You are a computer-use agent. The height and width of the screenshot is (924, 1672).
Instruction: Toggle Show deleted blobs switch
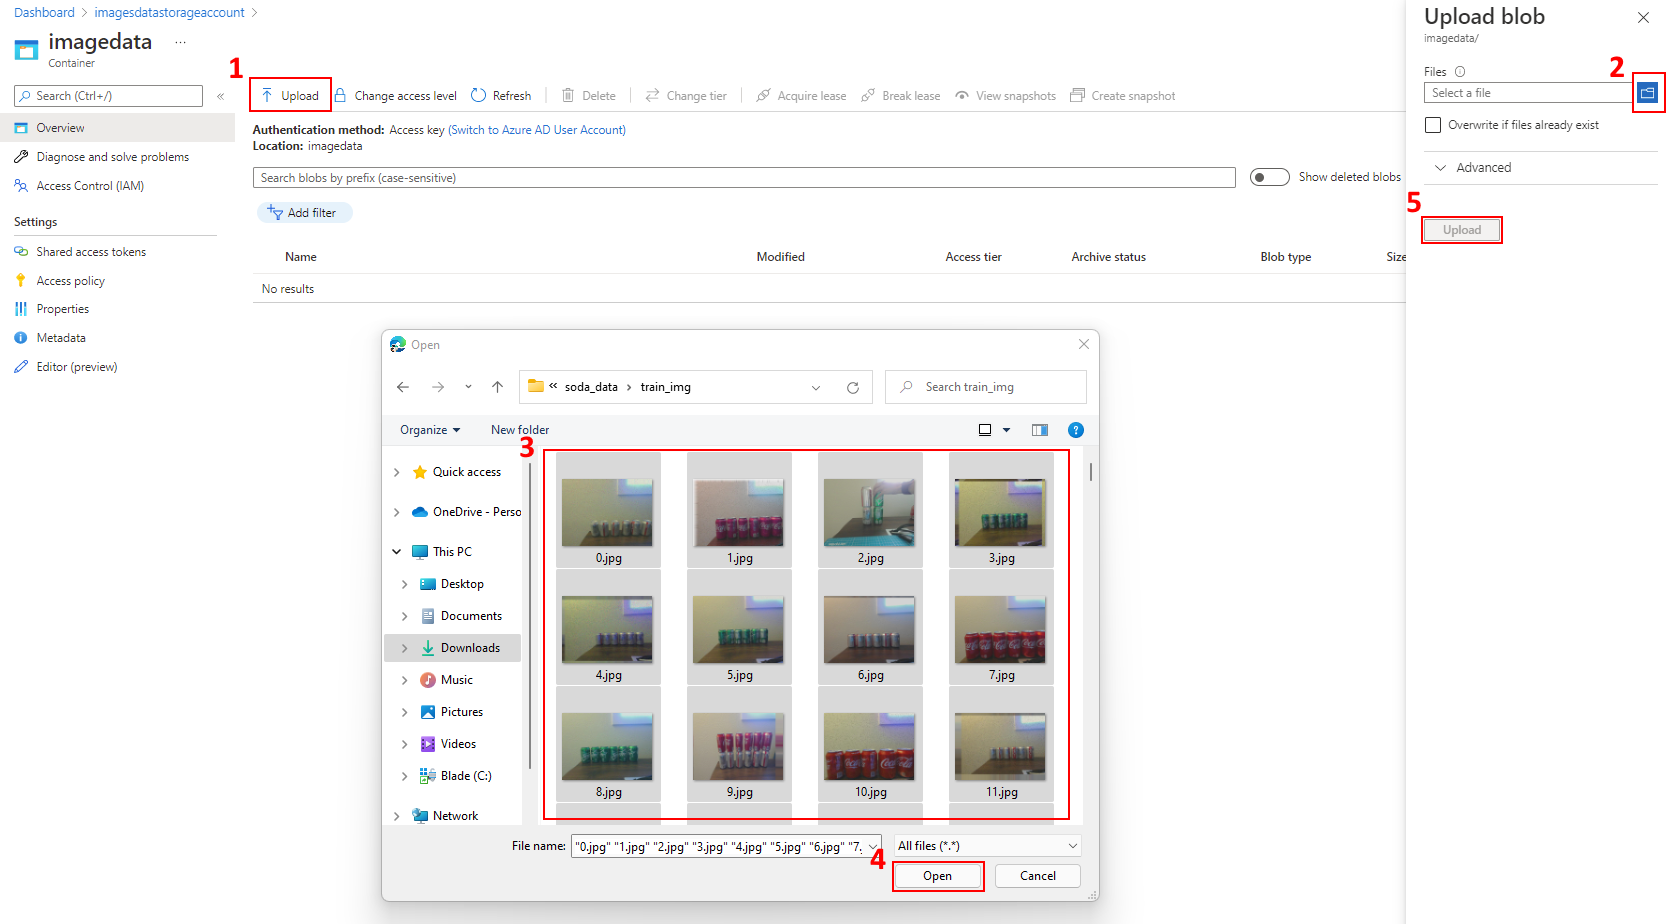click(1270, 177)
